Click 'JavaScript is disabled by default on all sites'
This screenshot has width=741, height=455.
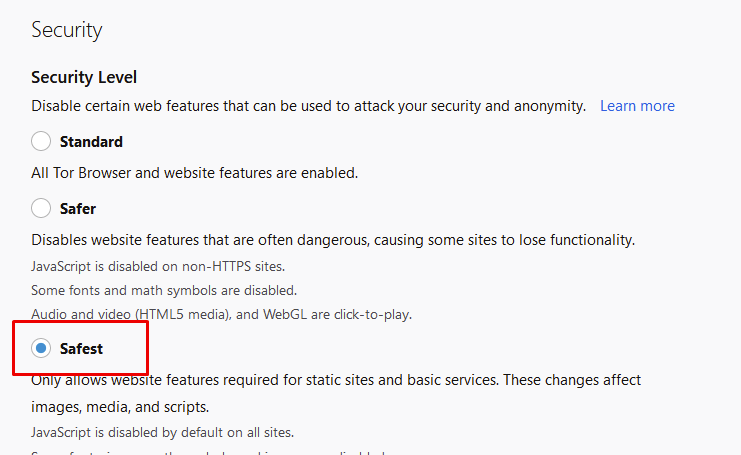click(162, 433)
